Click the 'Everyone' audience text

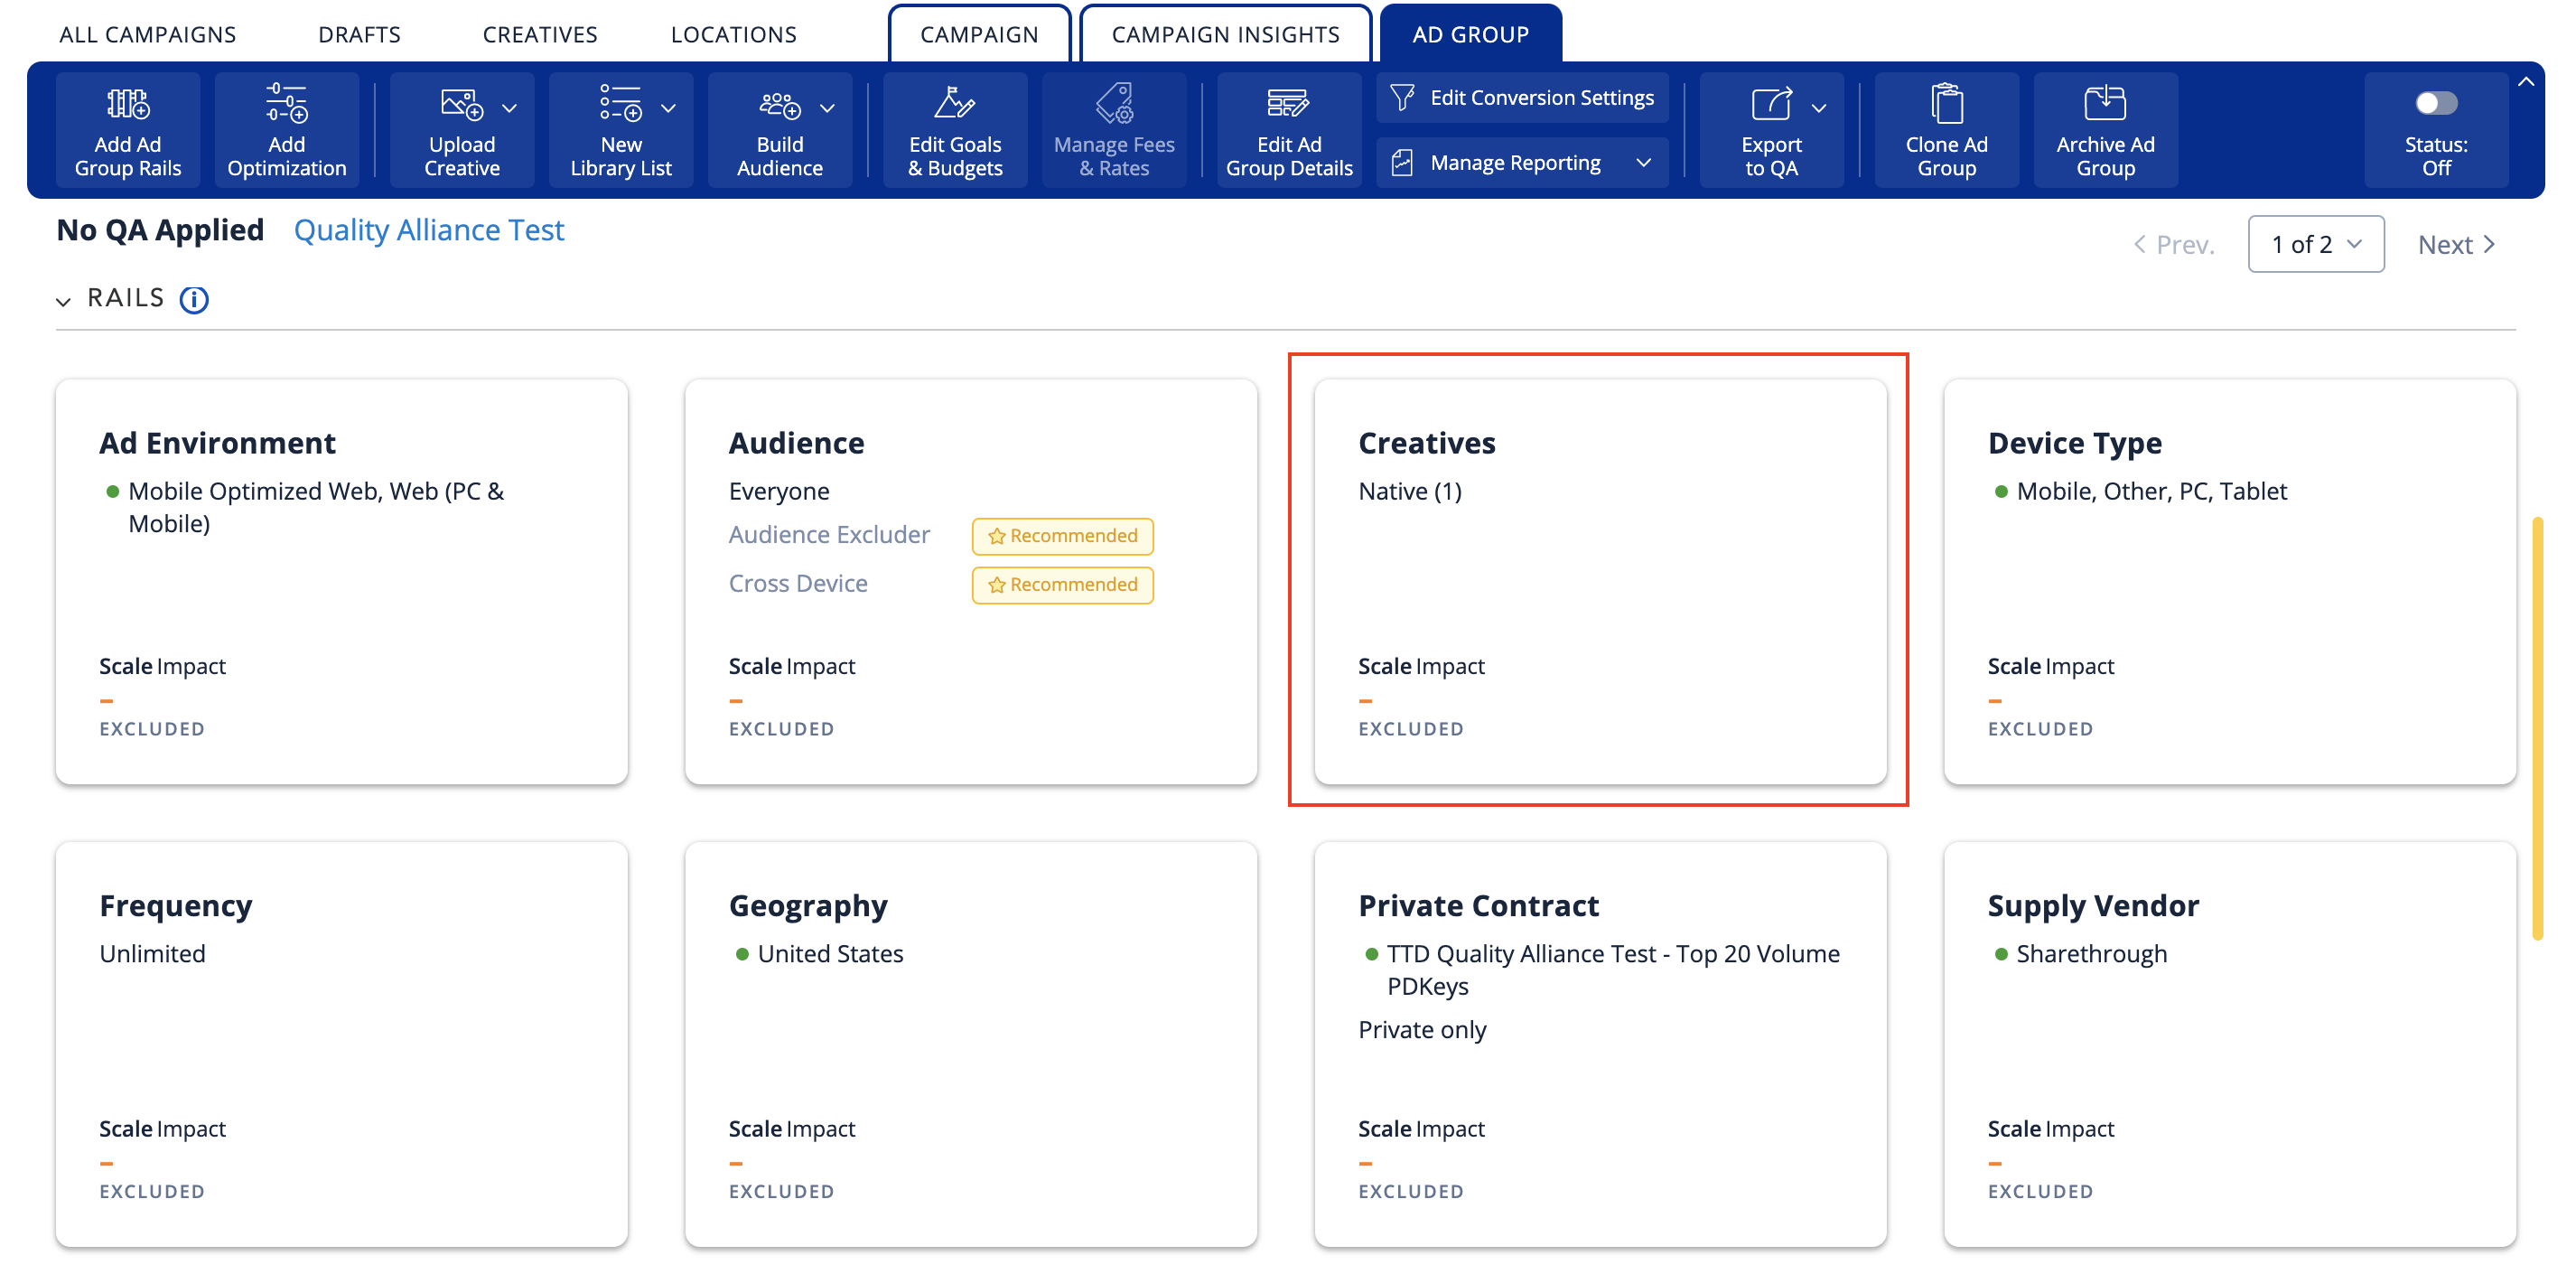tap(779, 491)
